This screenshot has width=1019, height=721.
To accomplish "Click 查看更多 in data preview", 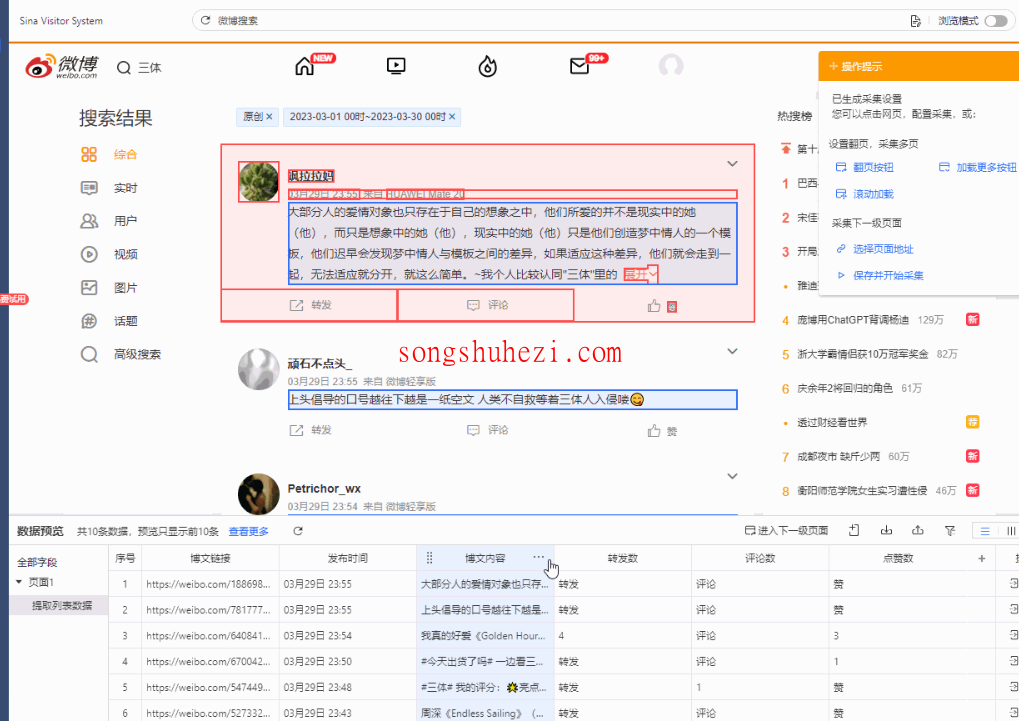I will [248, 532].
